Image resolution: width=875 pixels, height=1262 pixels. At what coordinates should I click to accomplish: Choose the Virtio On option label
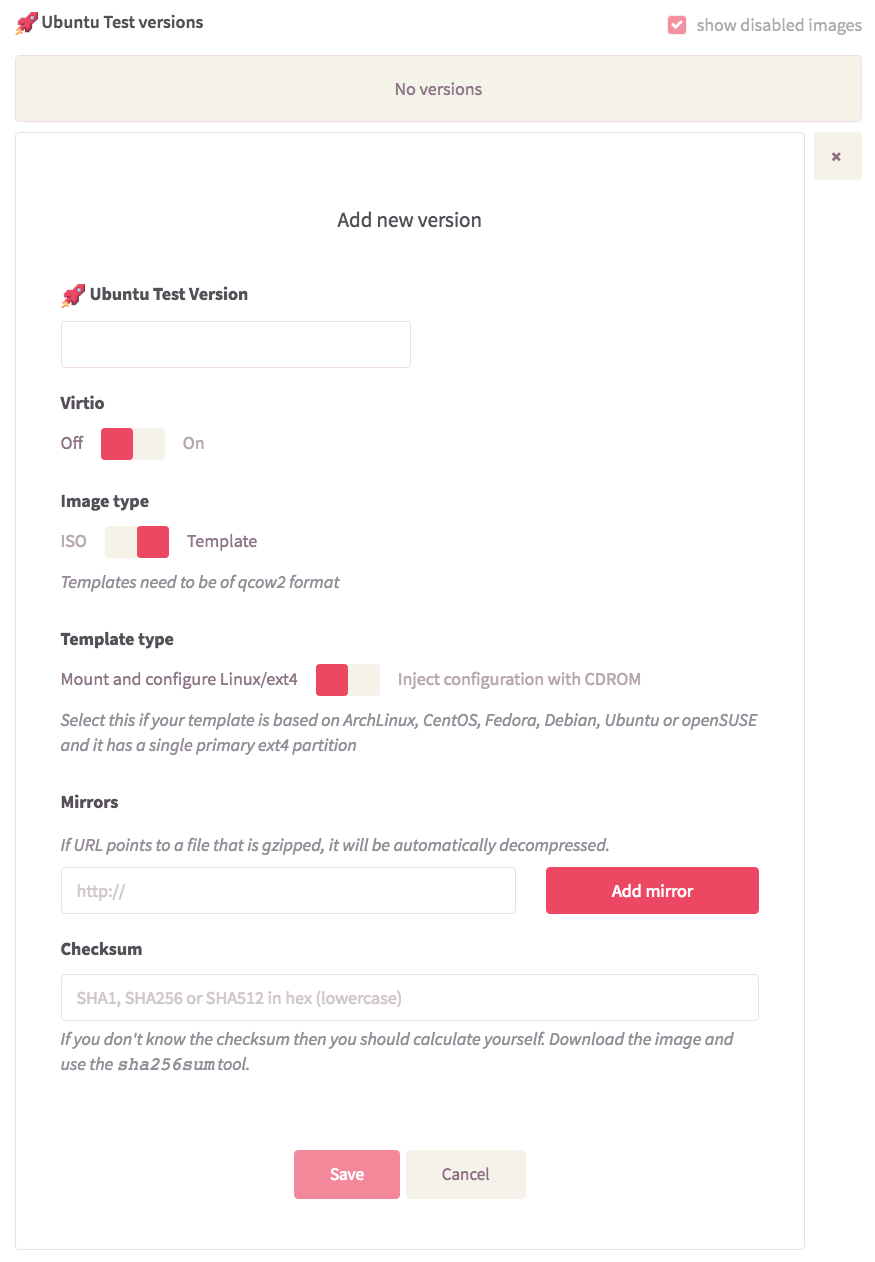(193, 444)
